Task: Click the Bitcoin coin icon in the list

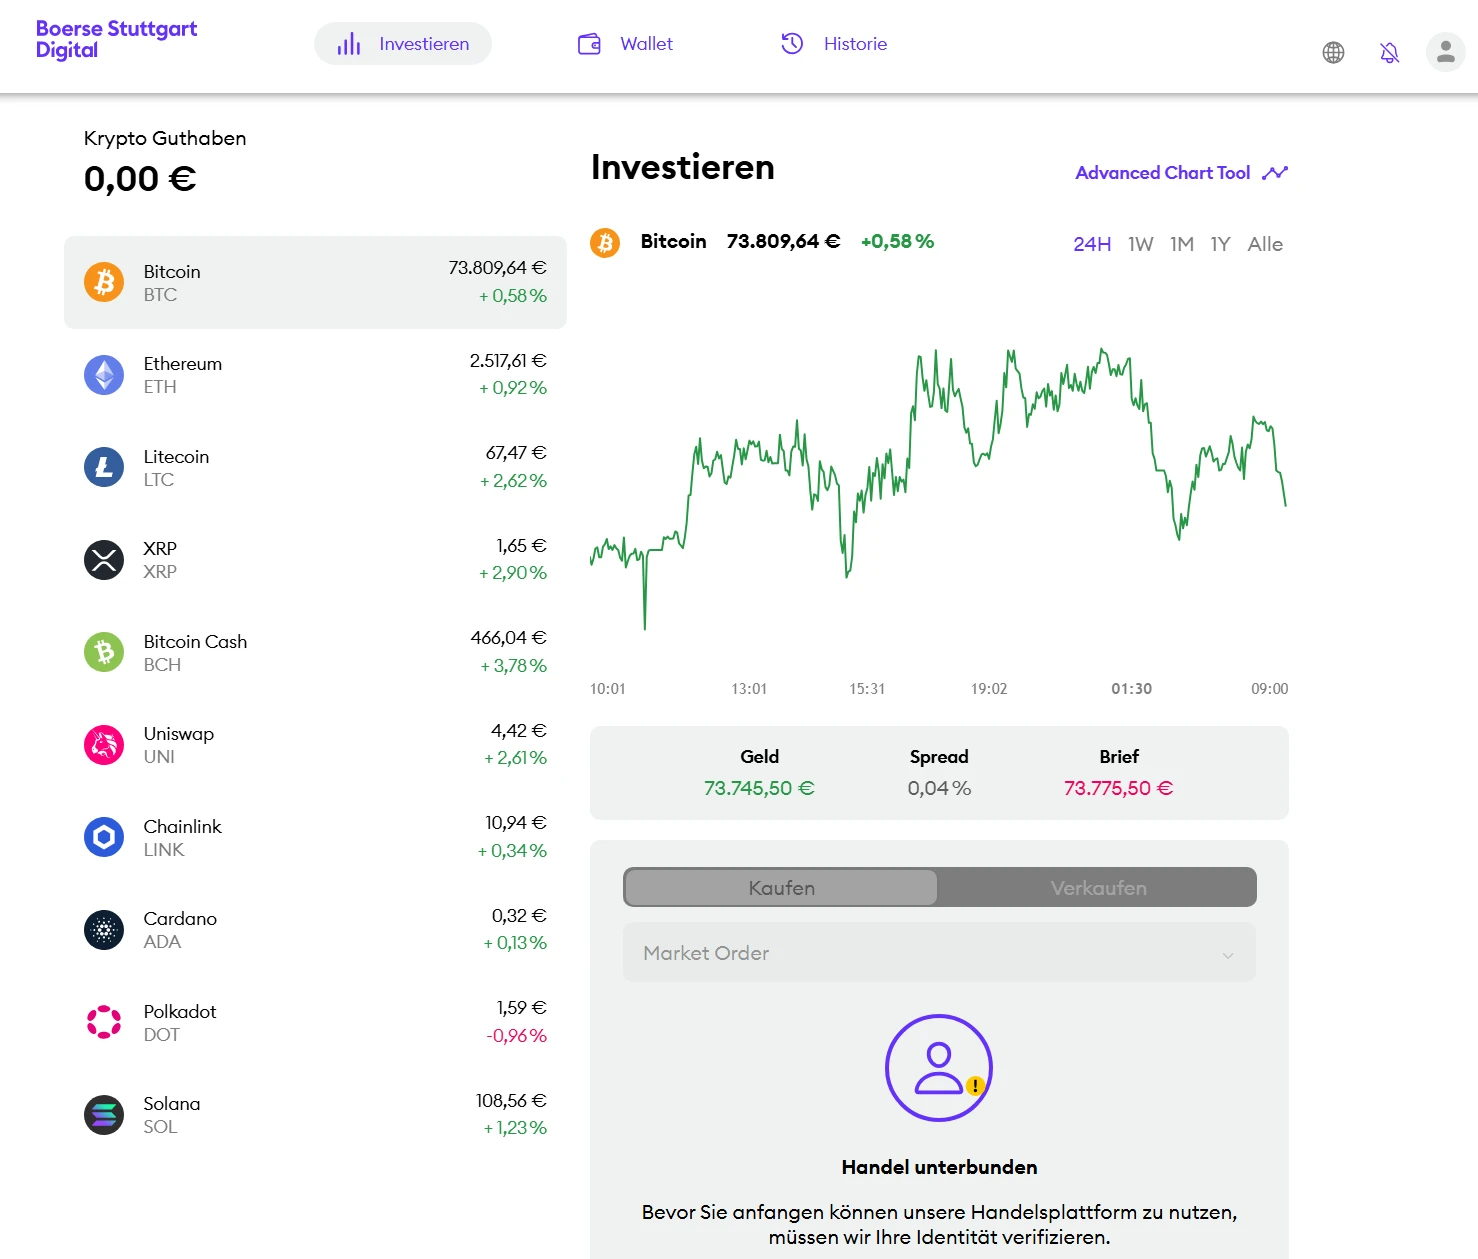Action: point(104,282)
